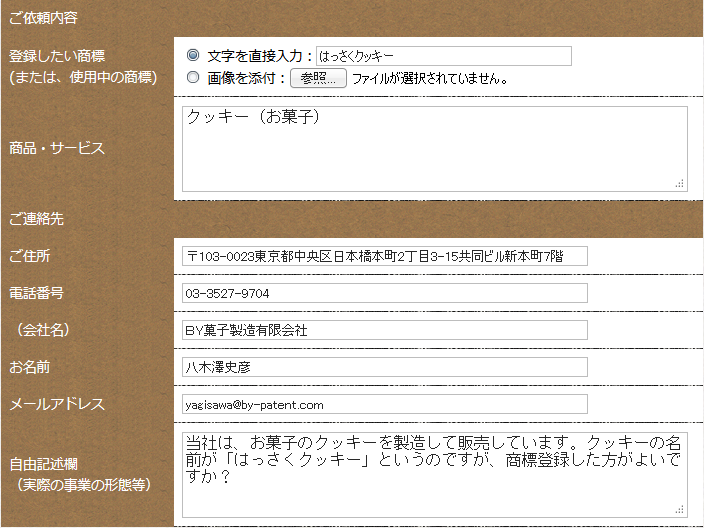The width and height of the screenshot is (704, 528).
Task: Grab the resize handle of 商品・サービス textarea
Action: click(680, 184)
